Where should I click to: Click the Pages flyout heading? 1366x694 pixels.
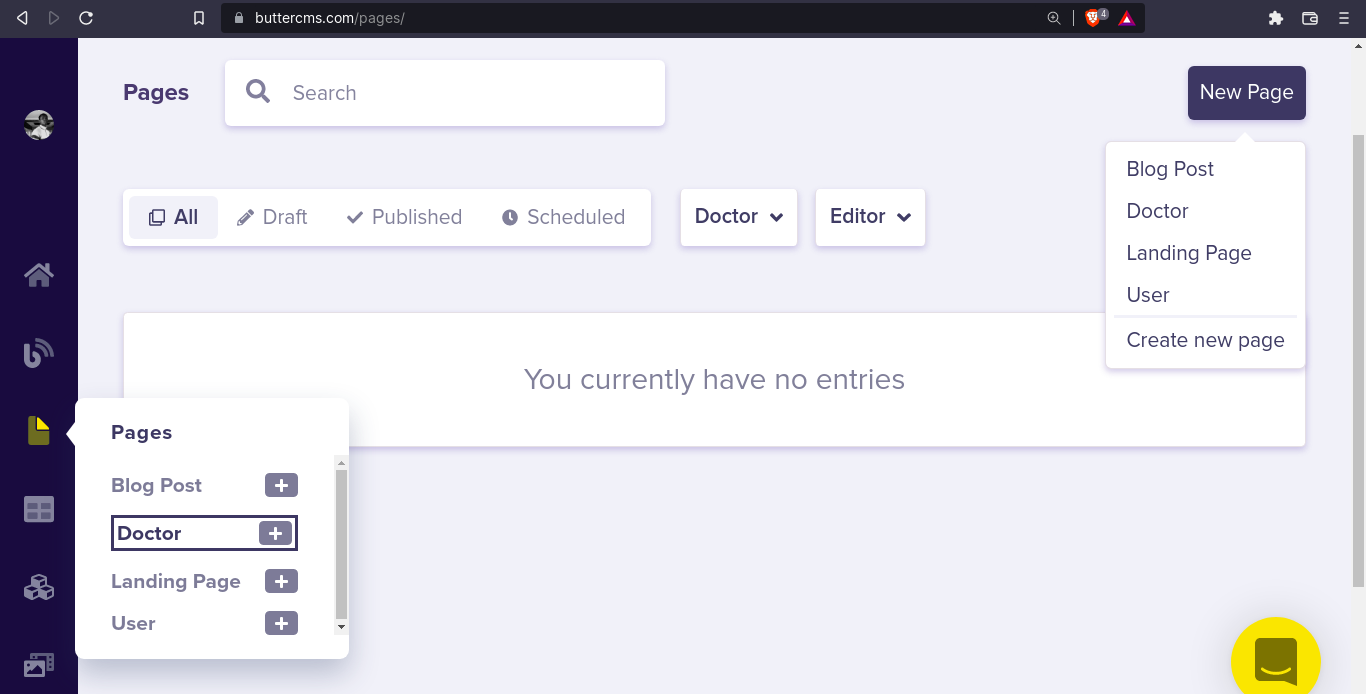(x=142, y=432)
